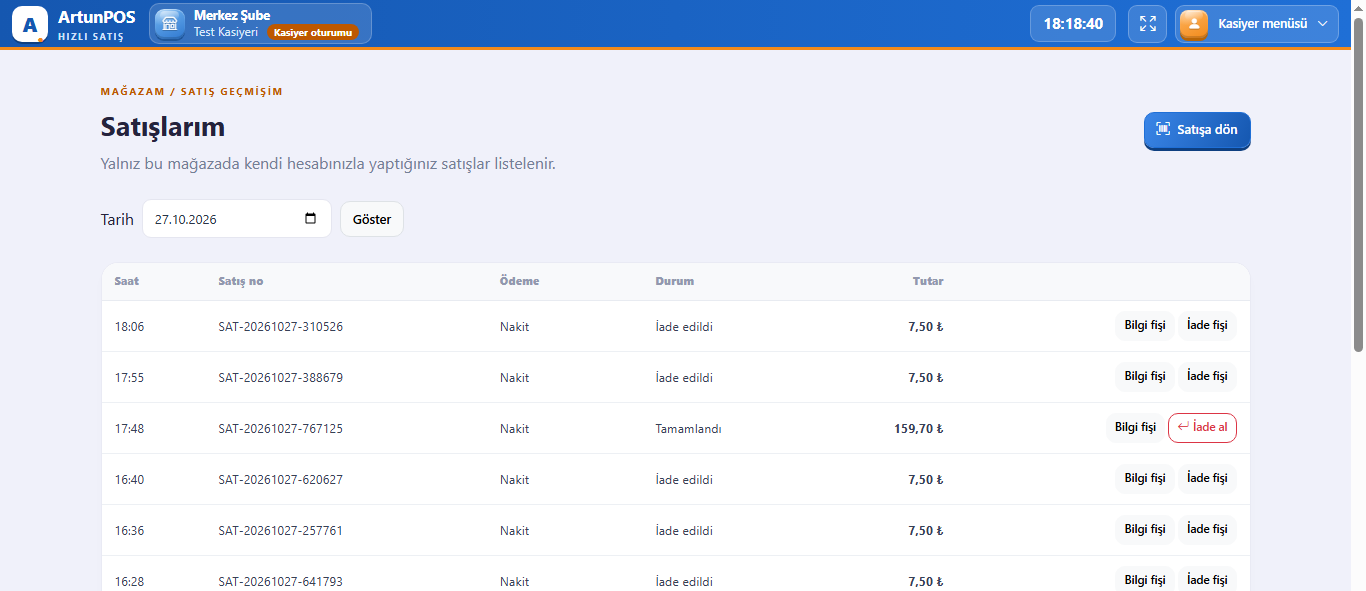Image resolution: width=1366 pixels, height=591 pixels.
Task: Click the cashier avatar icon
Action: click(1194, 24)
